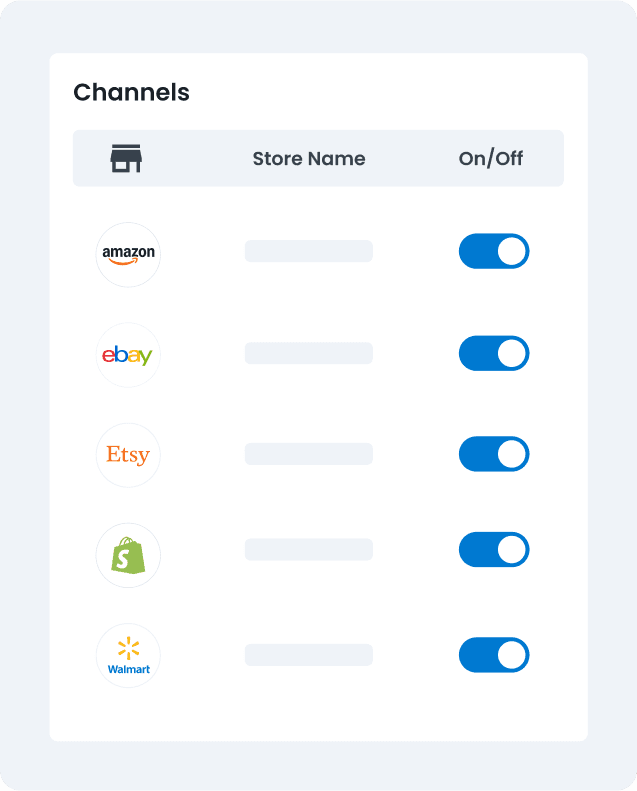This screenshot has width=637, height=791.
Task: Click the Shopify store name placeholder
Action: click(x=309, y=550)
